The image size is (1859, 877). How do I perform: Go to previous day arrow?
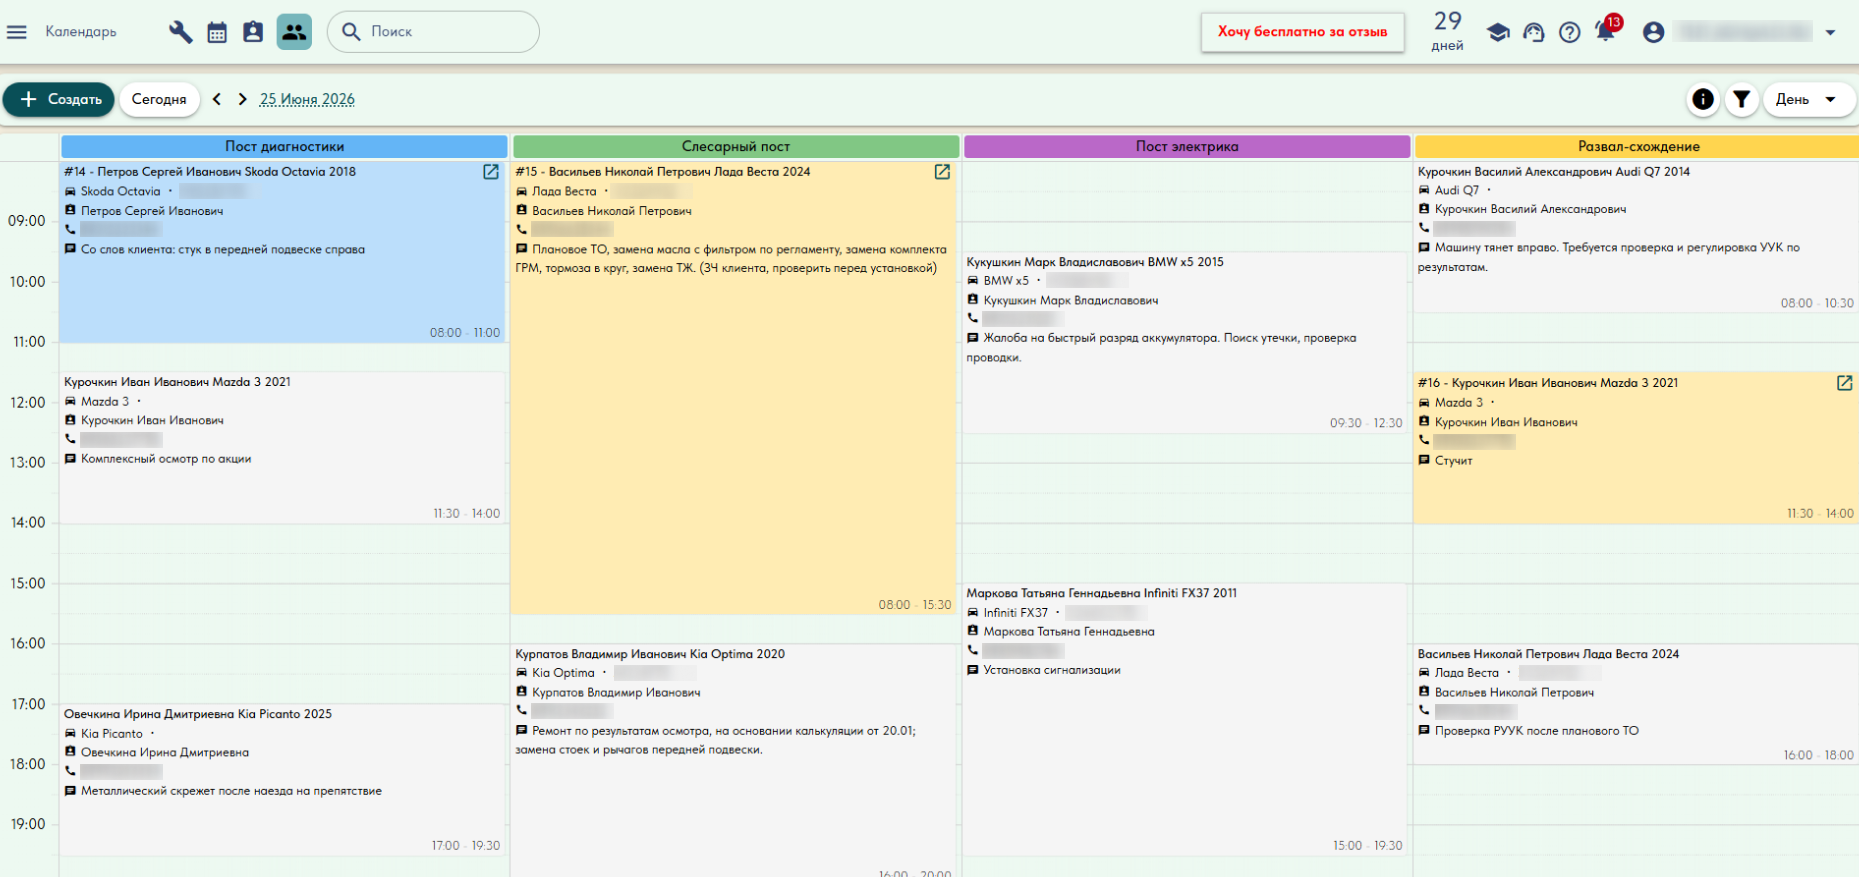[x=217, y=99]
